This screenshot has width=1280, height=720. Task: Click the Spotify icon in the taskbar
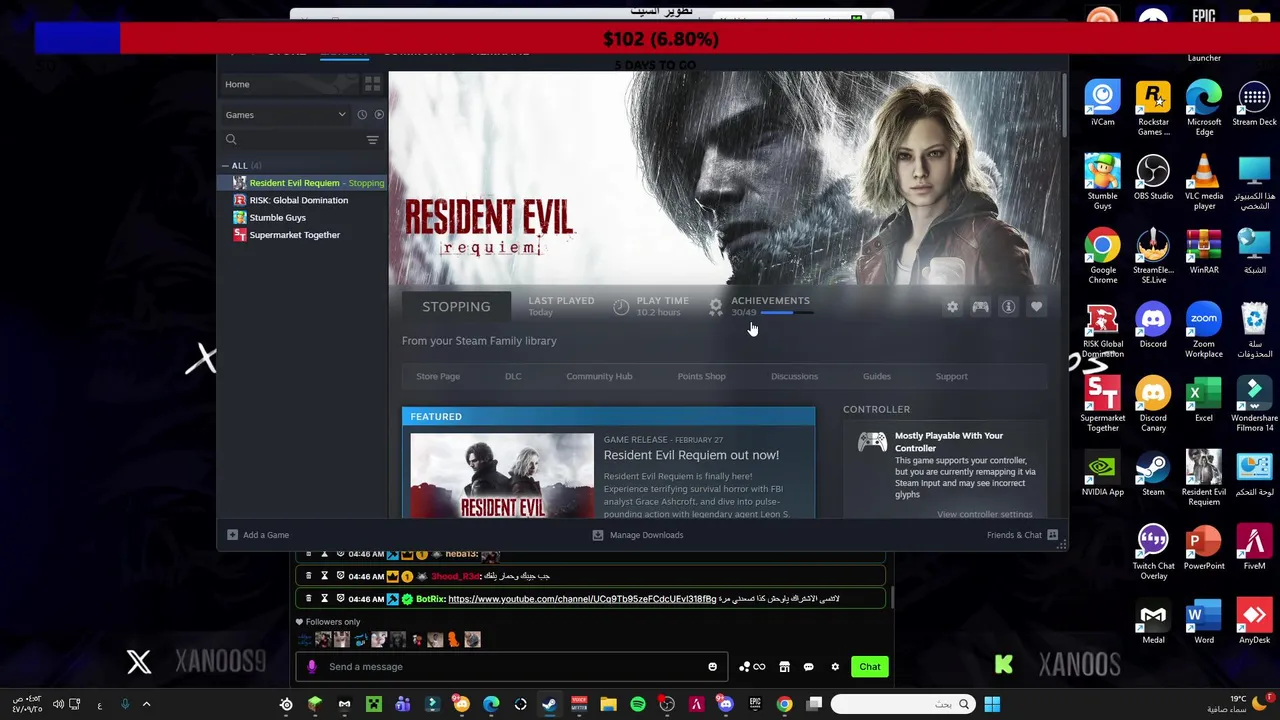pos(638,704)
